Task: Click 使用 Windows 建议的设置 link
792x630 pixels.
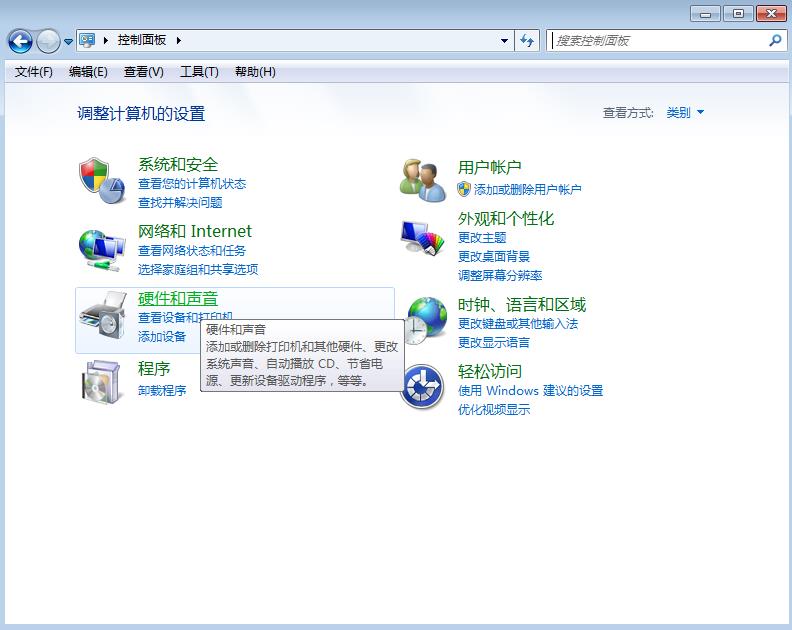Action: point(530,391)
